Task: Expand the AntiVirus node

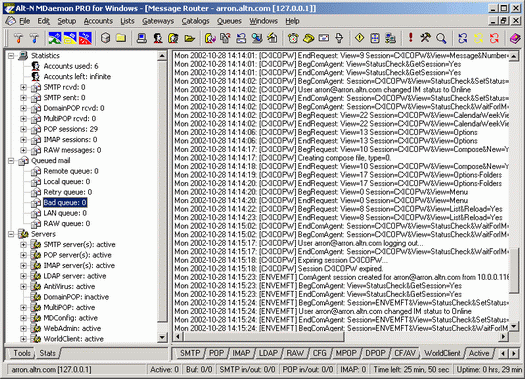Action: (x=23, y=287)
